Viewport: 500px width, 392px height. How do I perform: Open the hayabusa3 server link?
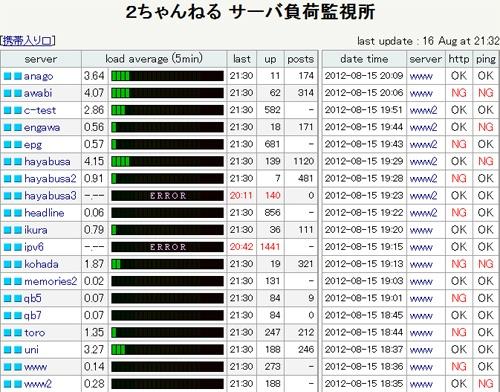[x=50, y=196]
